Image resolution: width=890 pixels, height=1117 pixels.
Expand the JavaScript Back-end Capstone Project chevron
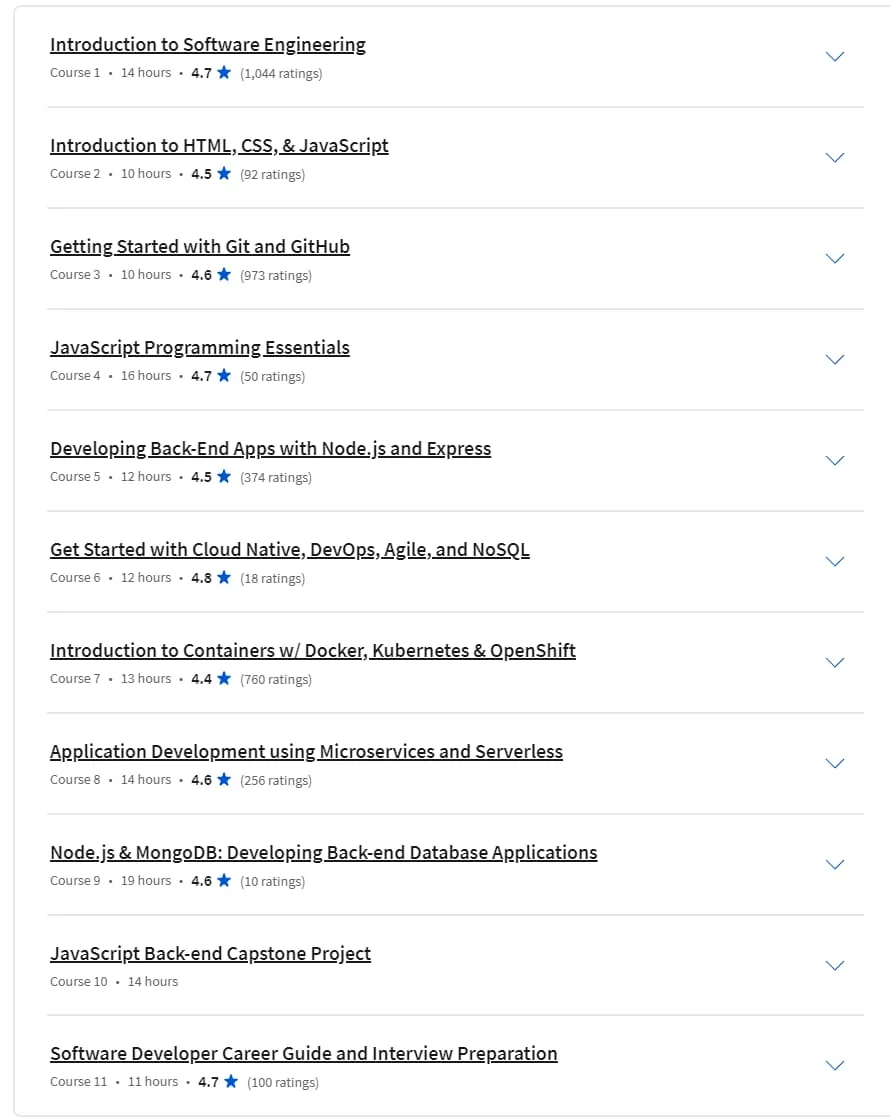tap(834, 966)
